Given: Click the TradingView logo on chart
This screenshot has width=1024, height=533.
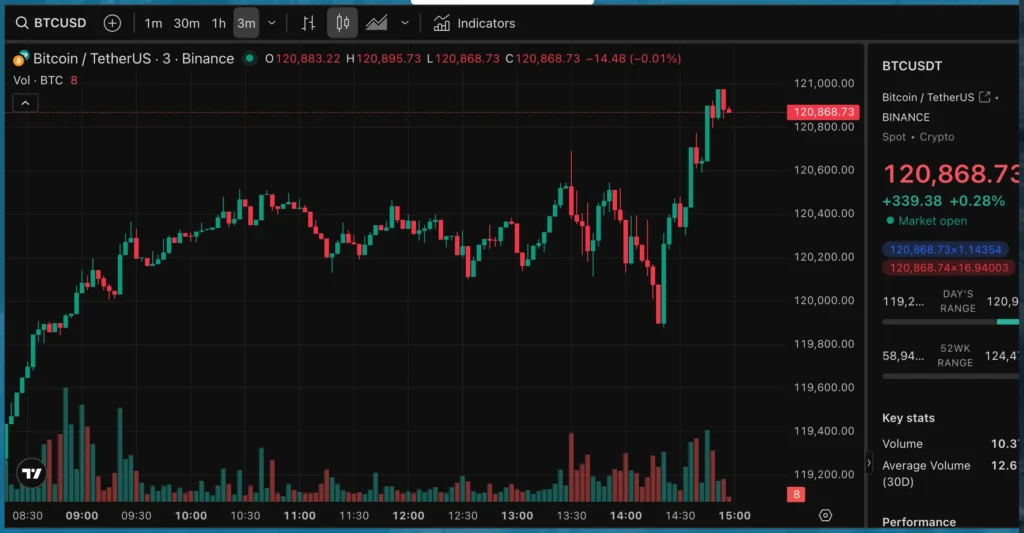Looking at the screenshot, I should (33, 474).
